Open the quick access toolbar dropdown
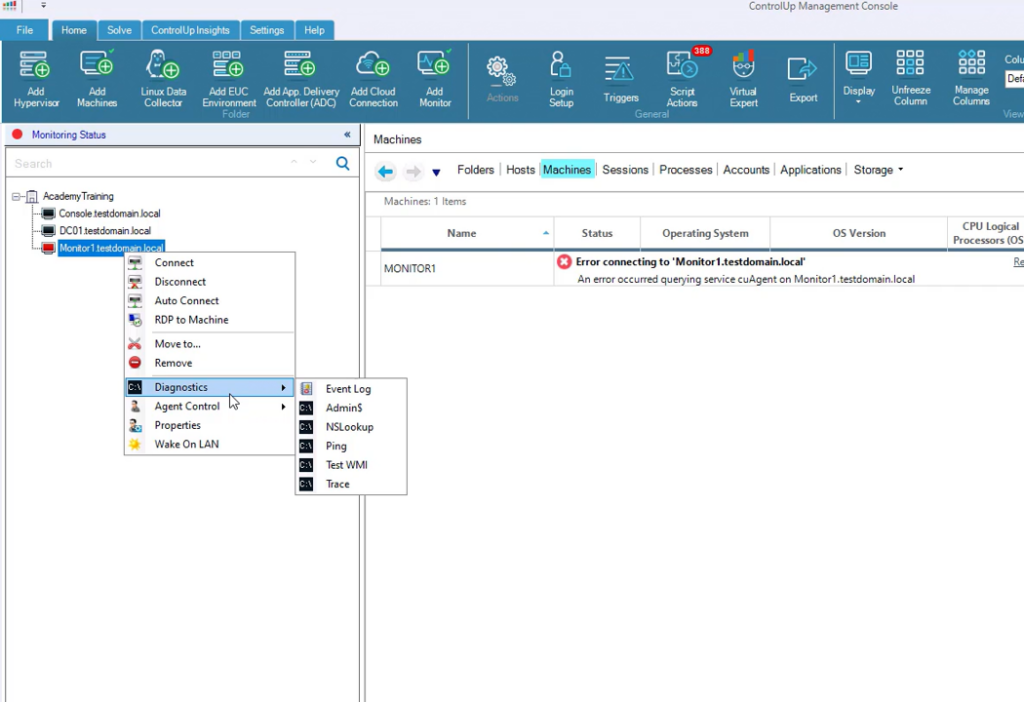Viewport: 1024px width, 702px height. coord(43,5)
